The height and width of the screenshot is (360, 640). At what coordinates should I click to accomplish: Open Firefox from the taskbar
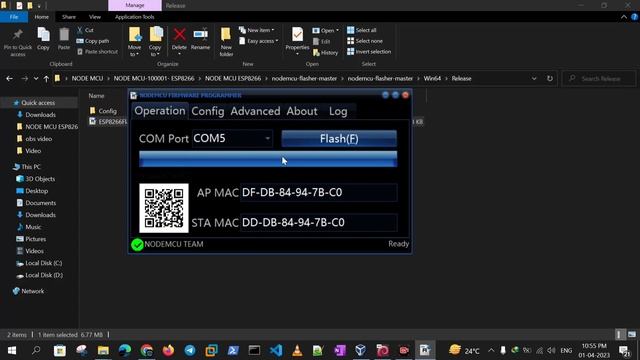click(168, 350)
